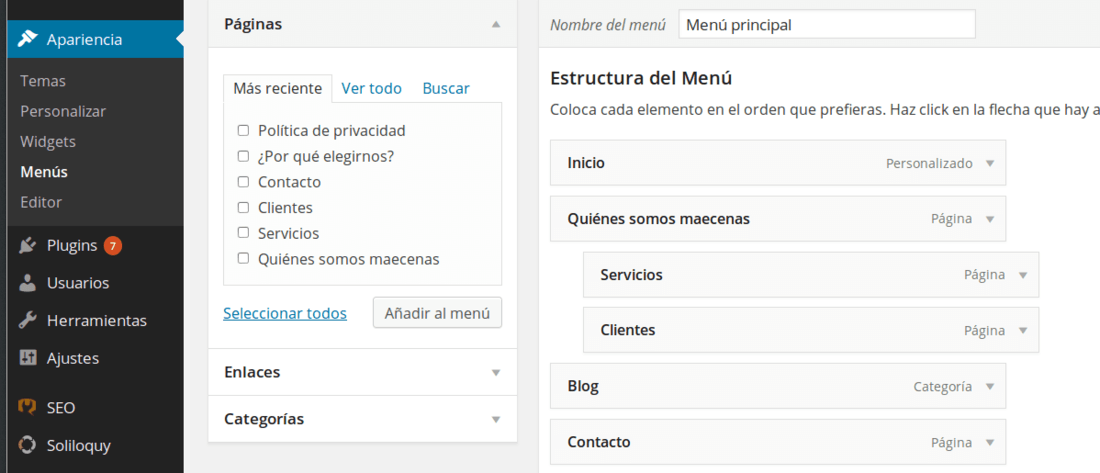Click the Nombre del menú text field

[827, 25]
